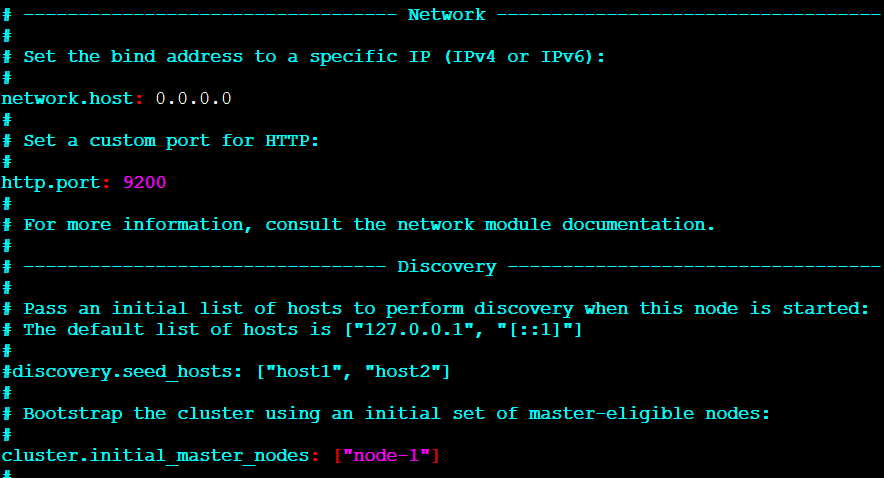This screenshot has height=478, width=884.
Task: Click the "Set the bind address" comment
Action: point(314,57)
